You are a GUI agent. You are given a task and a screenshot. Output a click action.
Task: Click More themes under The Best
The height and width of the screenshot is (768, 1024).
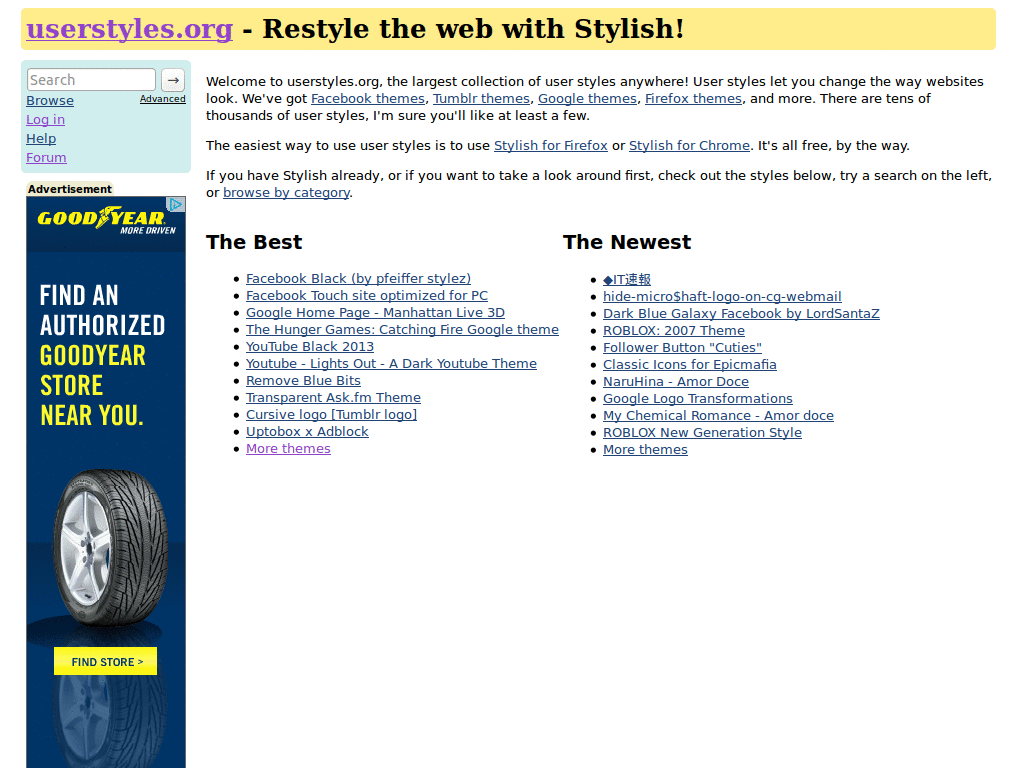(288, 449)
